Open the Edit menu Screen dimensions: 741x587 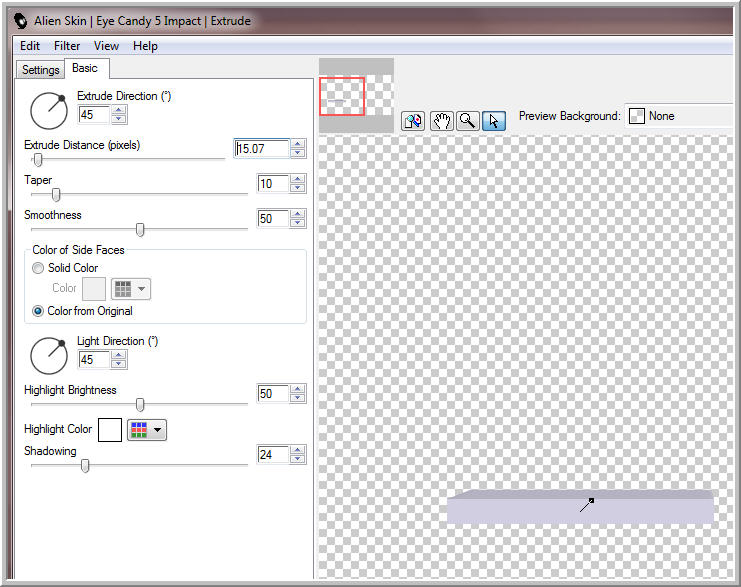click(30, 46)
